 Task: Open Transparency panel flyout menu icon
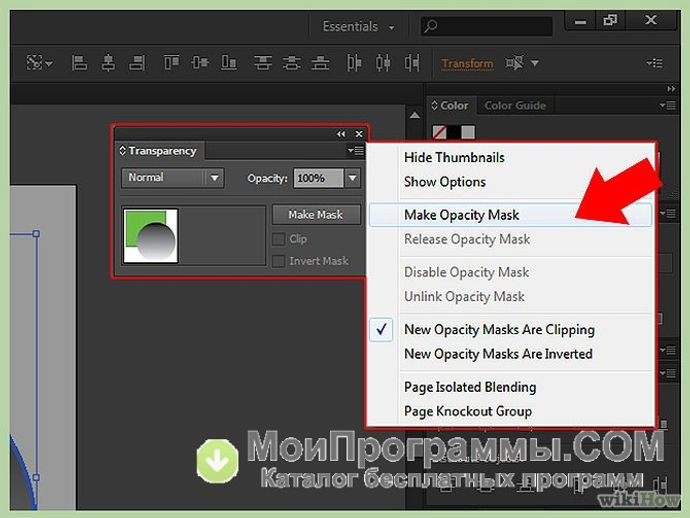point(356,151)
